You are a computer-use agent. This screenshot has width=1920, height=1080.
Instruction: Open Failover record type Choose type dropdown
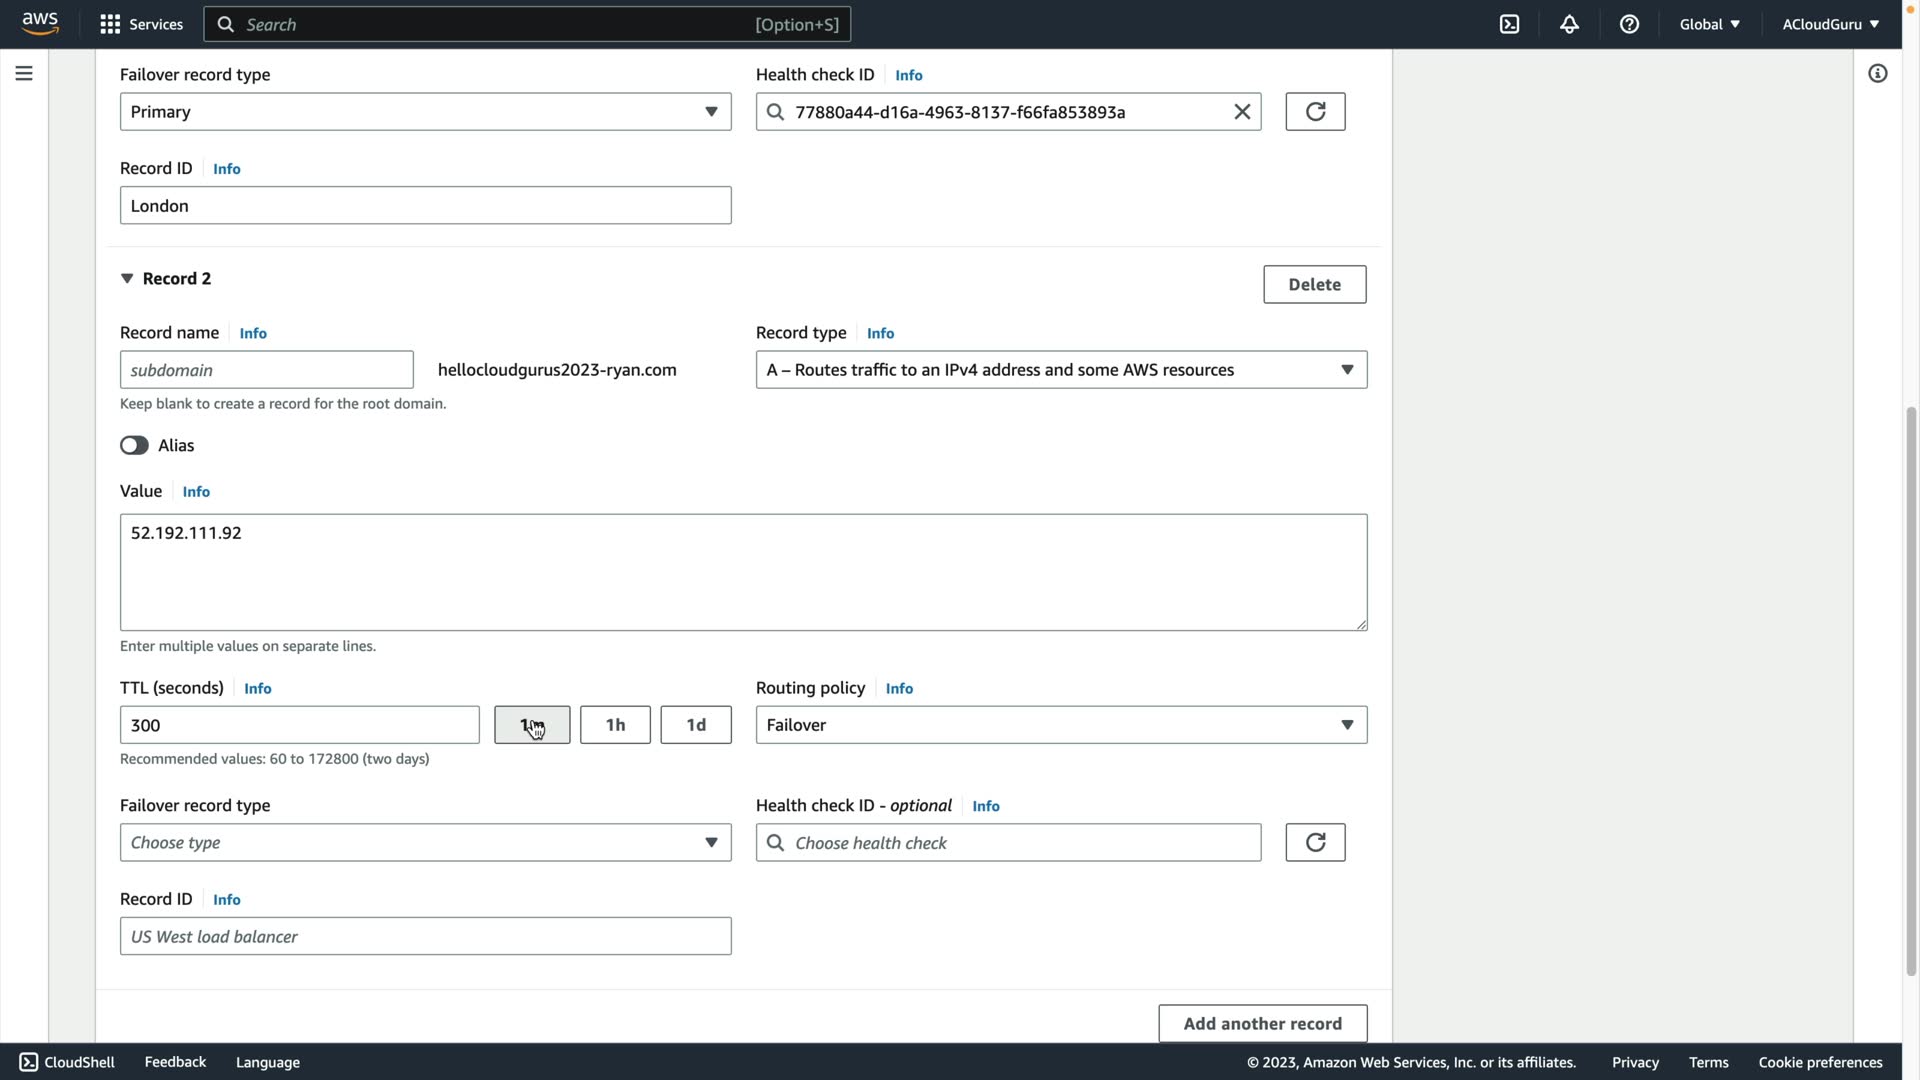[425, 843]
